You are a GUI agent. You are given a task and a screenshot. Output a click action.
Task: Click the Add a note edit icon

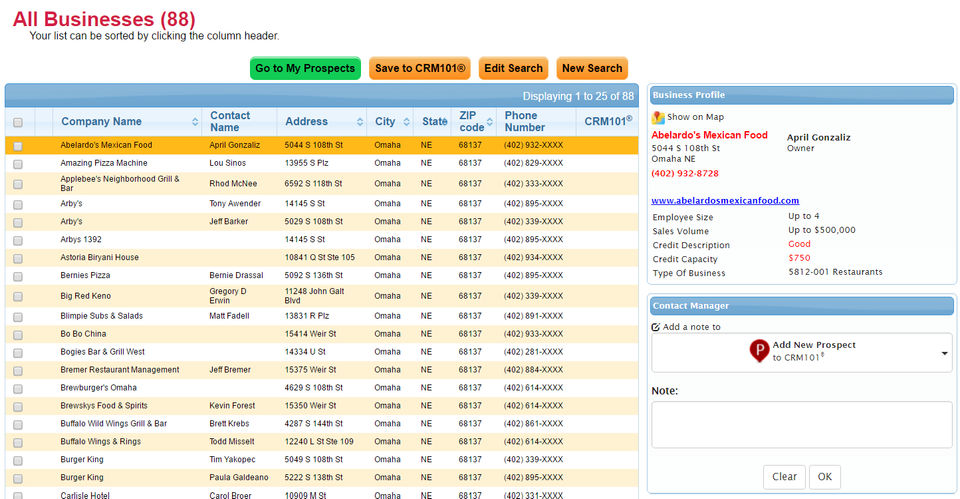coord(656,327)
